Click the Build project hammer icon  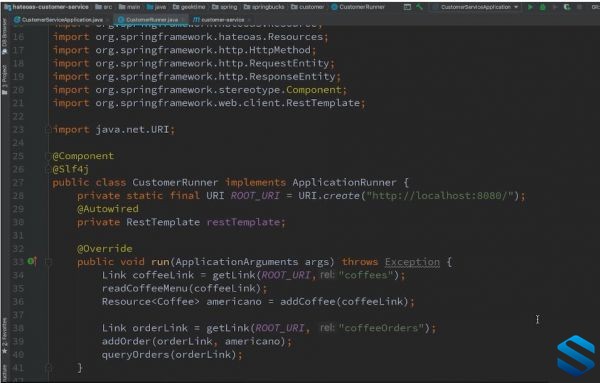point(419,7)
